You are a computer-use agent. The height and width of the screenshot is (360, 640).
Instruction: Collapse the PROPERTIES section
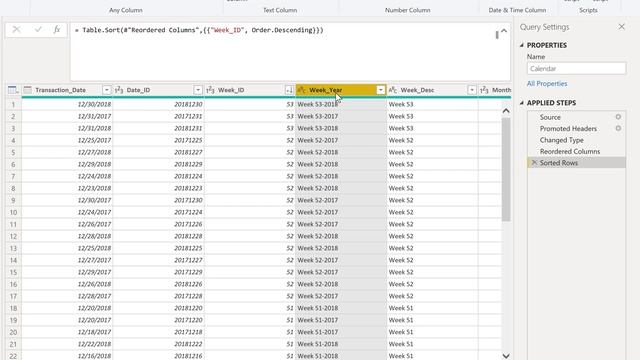click(522, 45)
